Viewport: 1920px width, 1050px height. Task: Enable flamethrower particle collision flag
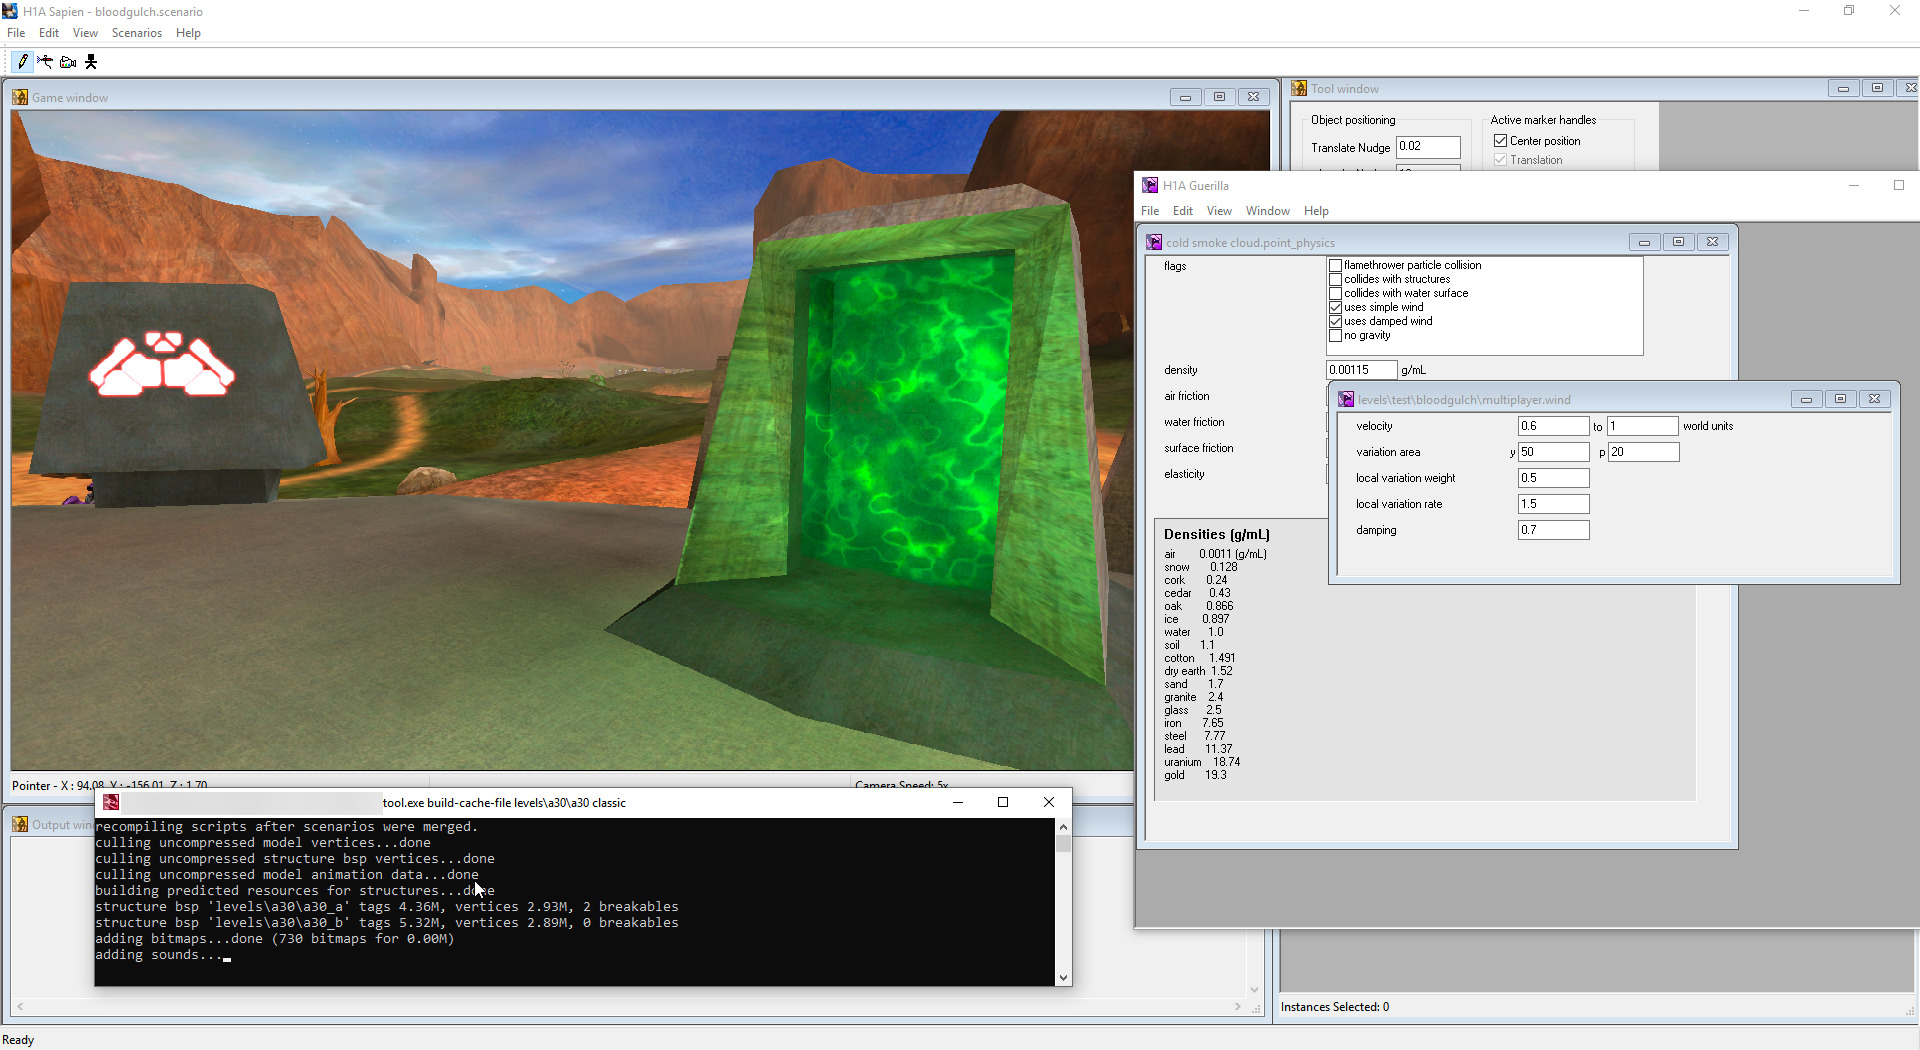(x=1335, y=265)
